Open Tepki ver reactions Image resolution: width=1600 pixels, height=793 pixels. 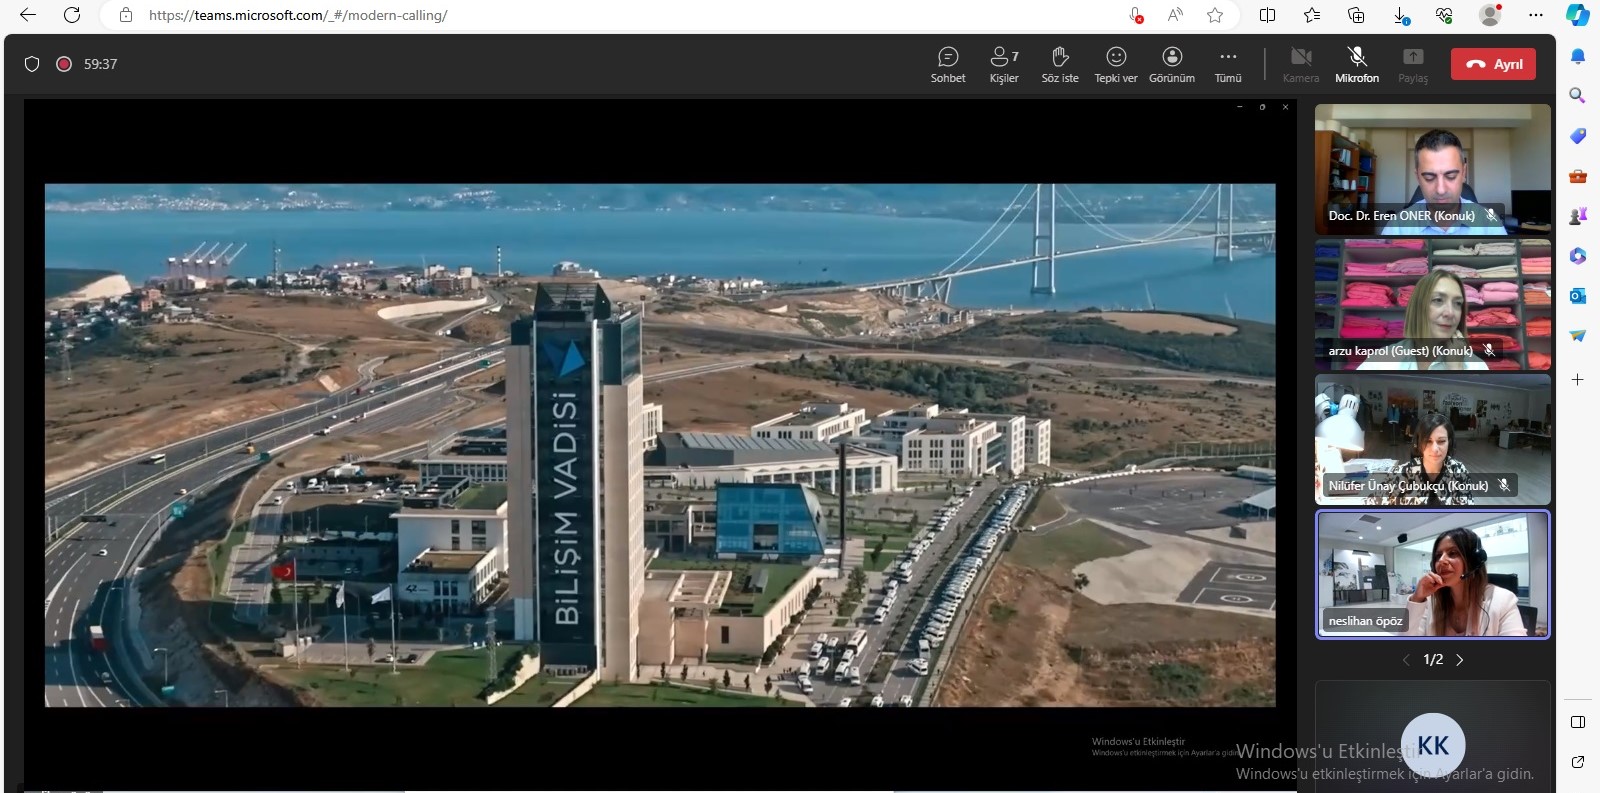coord(1116,64)
